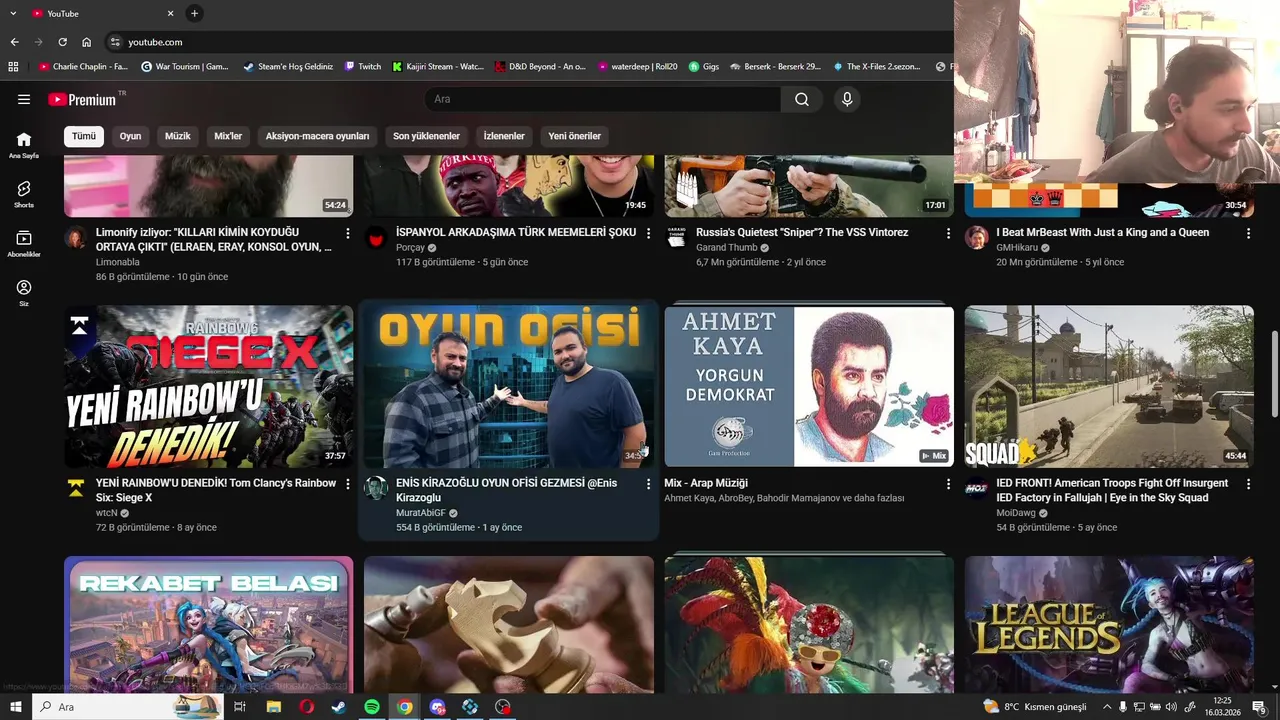This screenshot has height=720, width=1280.
Task: Select the Aksiyon-macera oyunları chip
Action: [317, 136]
